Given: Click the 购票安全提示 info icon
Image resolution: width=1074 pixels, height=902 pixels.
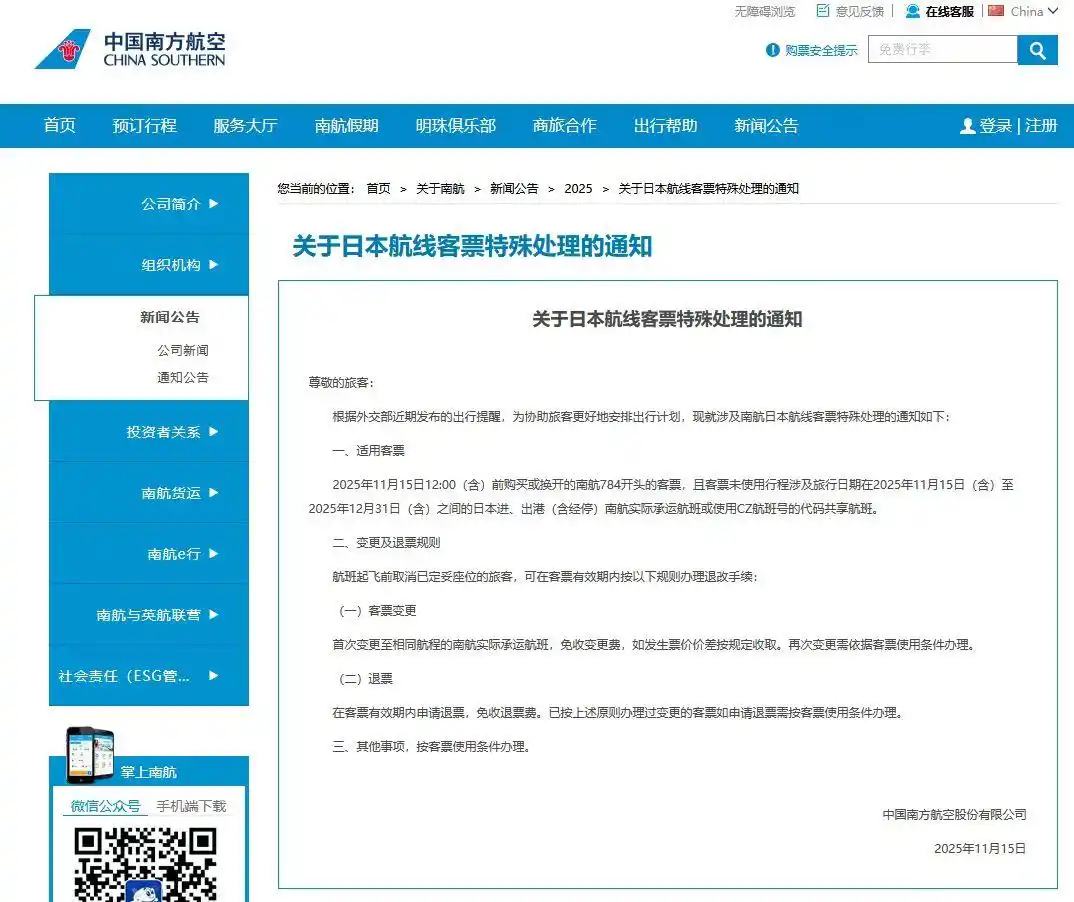Looking at the screenshot, I should [770, 51].
